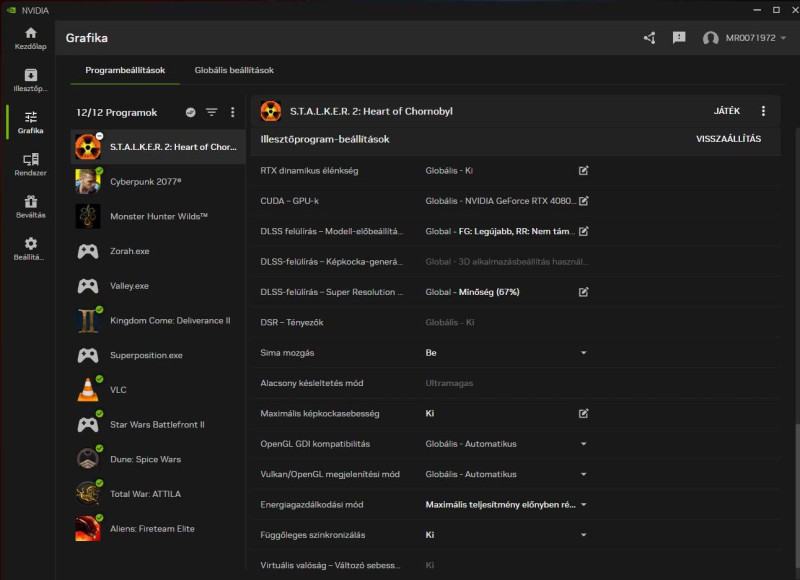Expand the Sima mozgás dropdown
Screen dimensions: 800x580
click(x=584, y=353)
